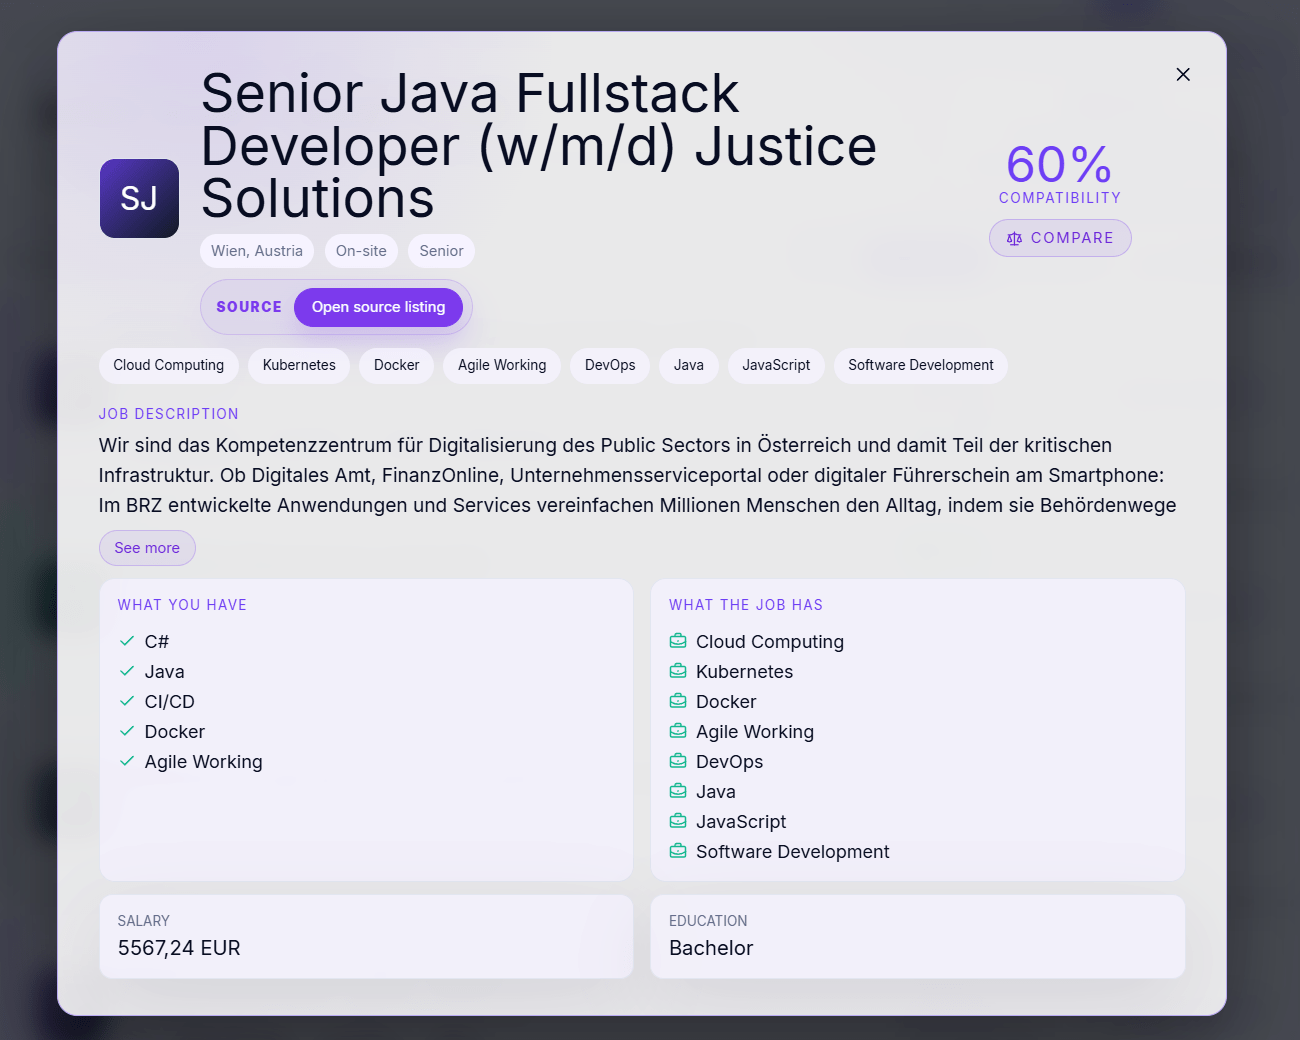
Task: Click the checkmark next to CI/CD
Action: [x=127, y=701]
